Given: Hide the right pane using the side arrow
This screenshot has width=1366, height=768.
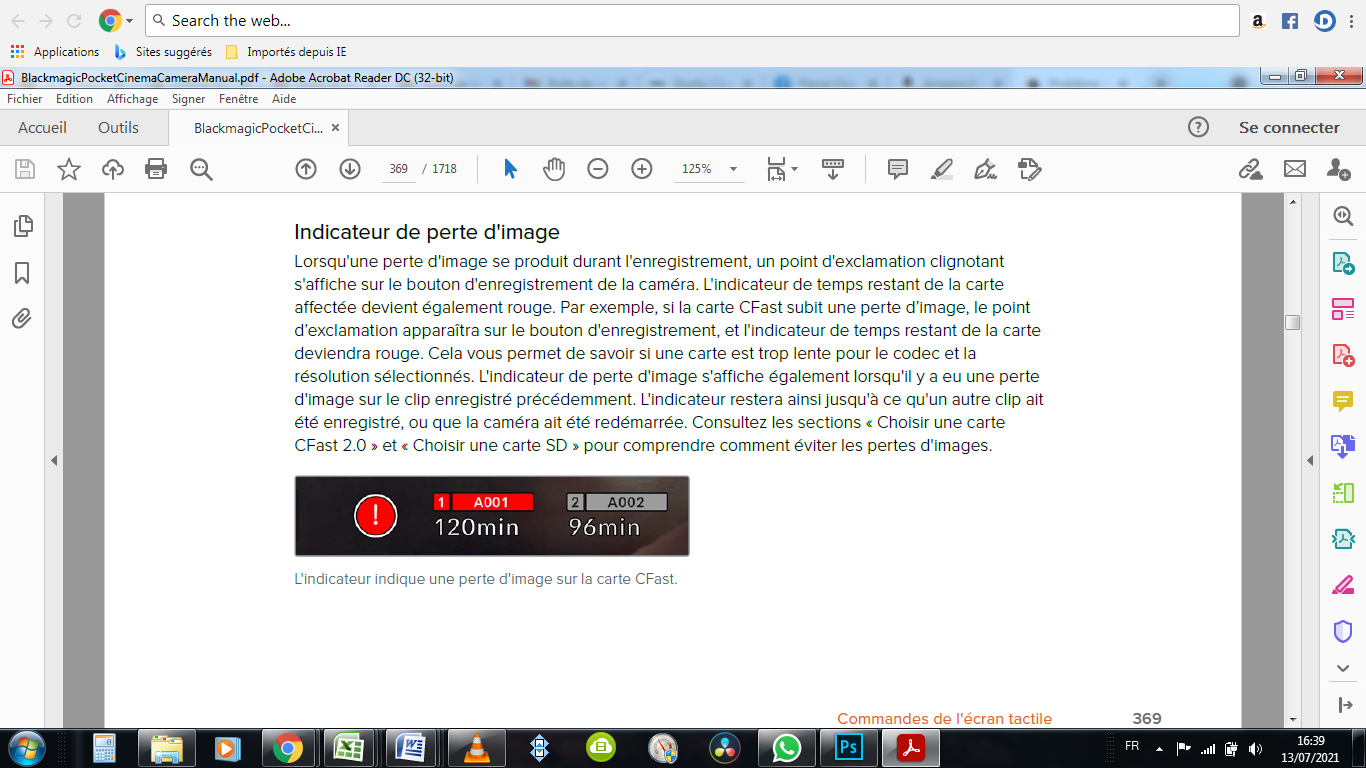Looking at the screenshot, I should [x=1310, y=460].
